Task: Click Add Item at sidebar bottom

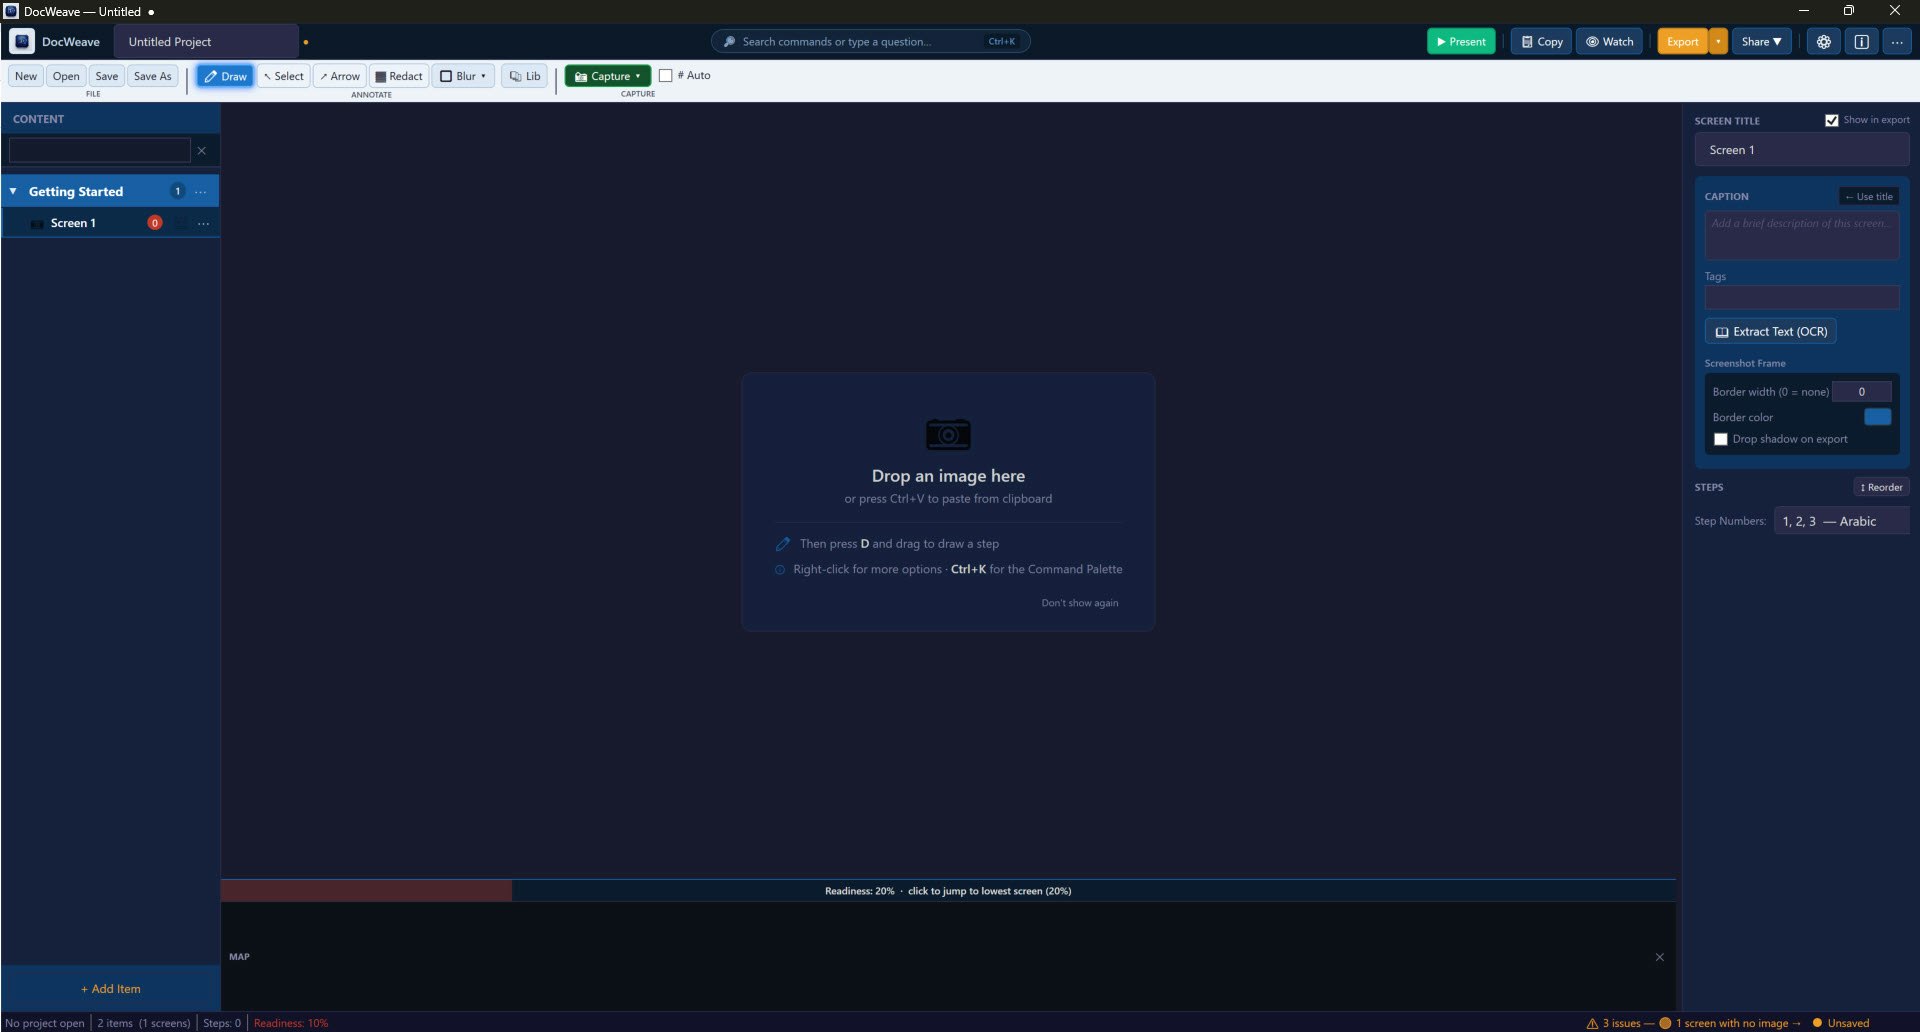Action: [x=110, y=988]
